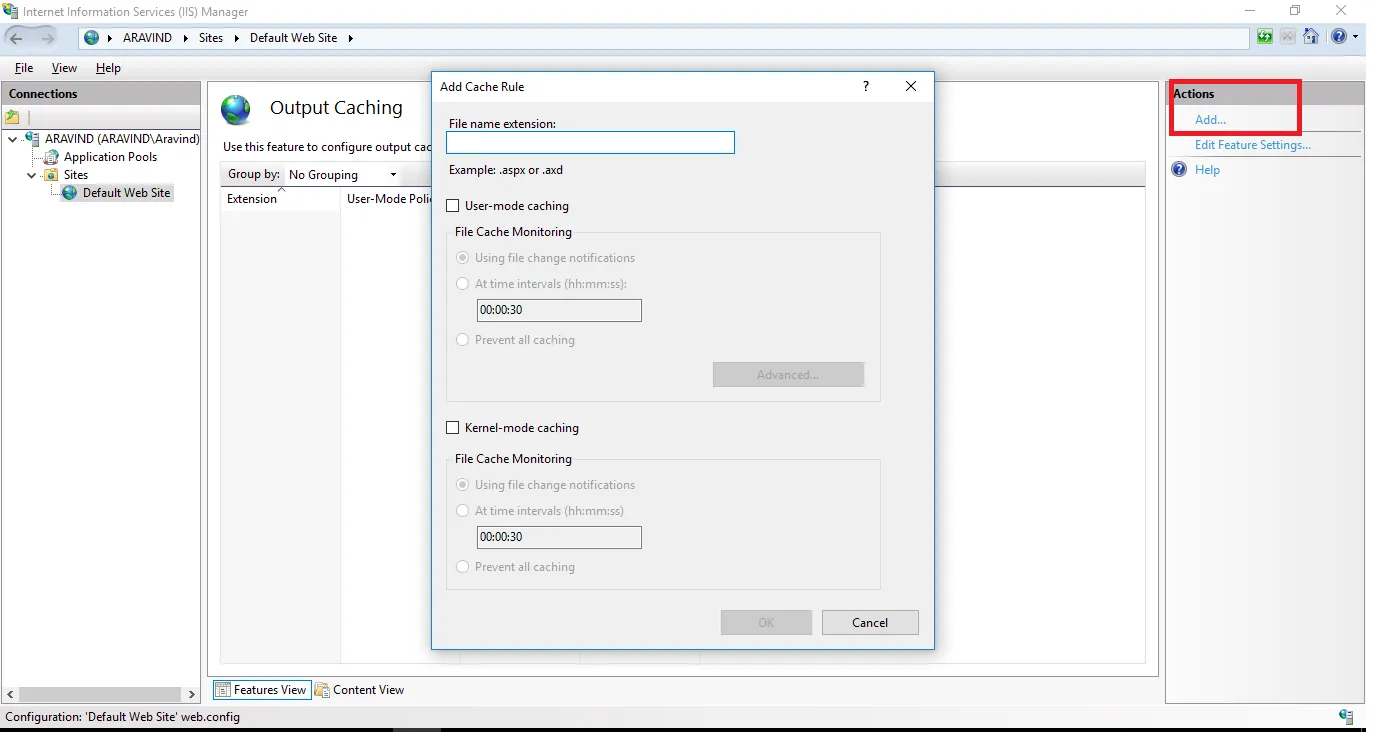This screenshot has width=1384, height=732.
Task: Click the Connections scrollbar left arrow
Action: point(11,694)
